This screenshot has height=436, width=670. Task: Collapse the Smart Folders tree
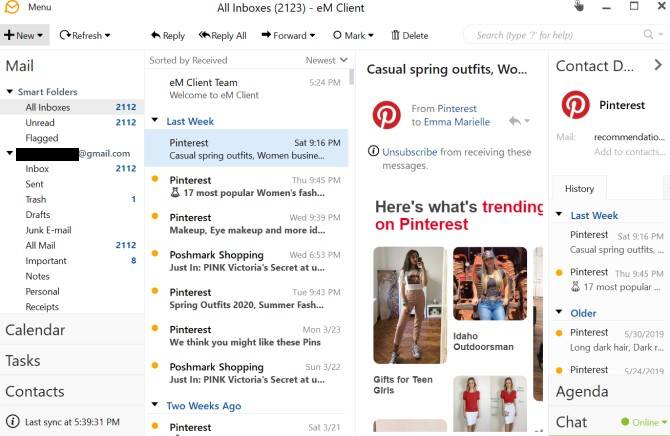point(9,91)
